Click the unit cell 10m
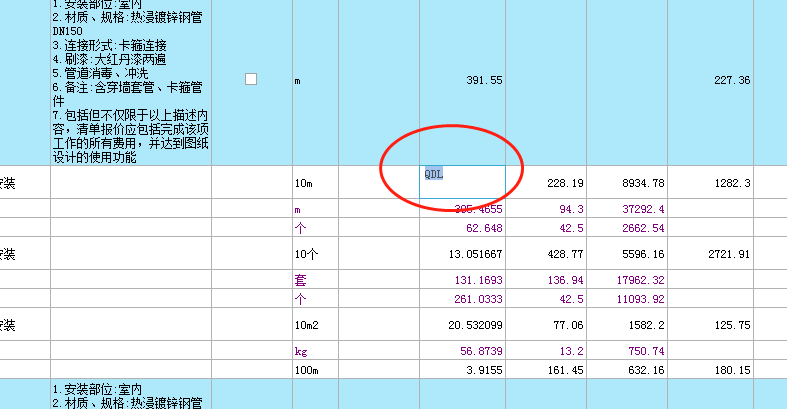The height and width of the screenshot is (409, 787). (304, 183)
